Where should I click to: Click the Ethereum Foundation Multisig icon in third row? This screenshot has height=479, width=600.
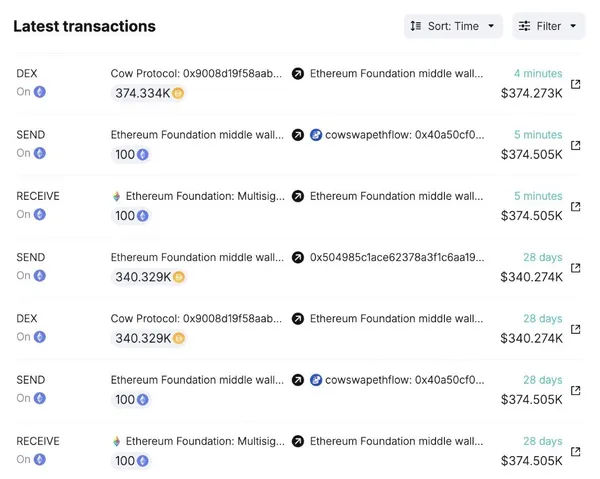(116, 196)
